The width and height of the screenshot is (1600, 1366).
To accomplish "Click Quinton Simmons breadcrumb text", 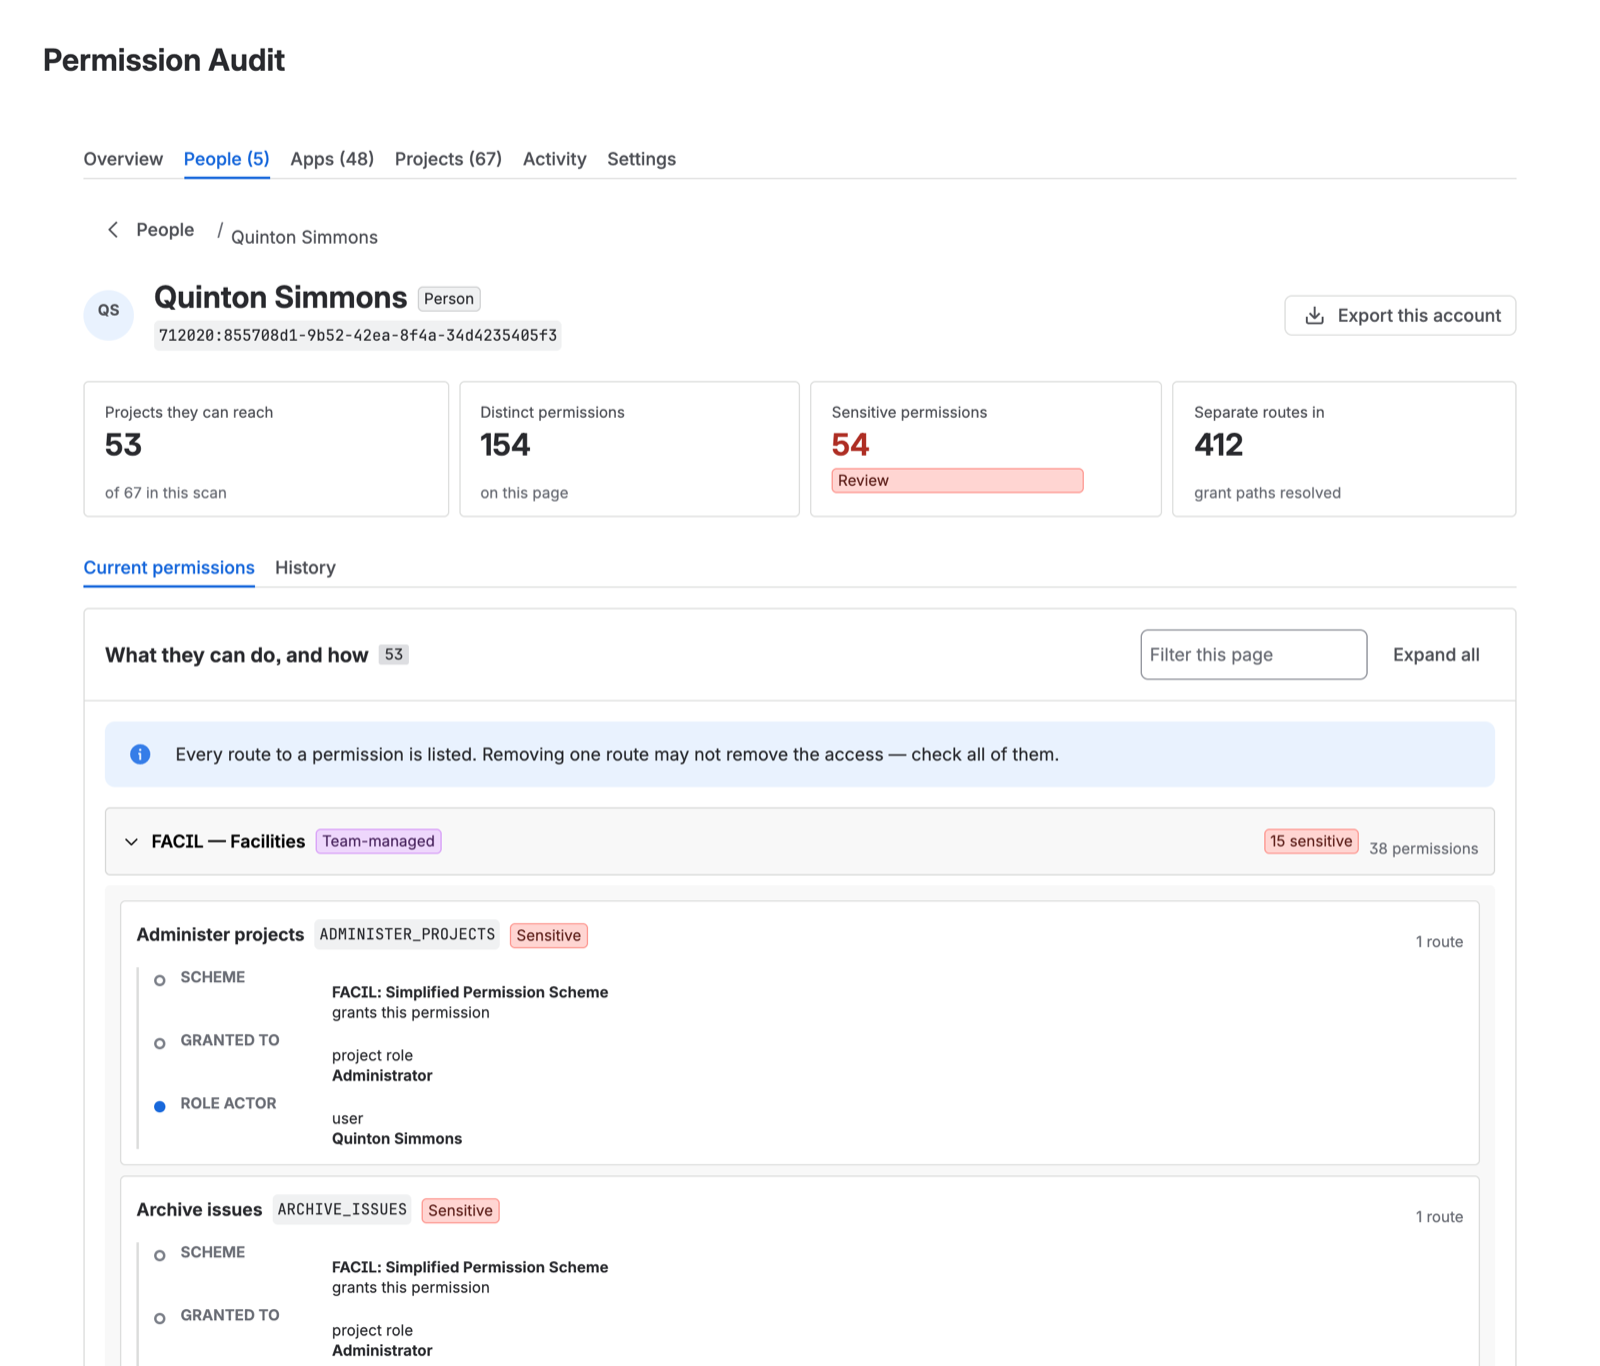I will point(304,238).
